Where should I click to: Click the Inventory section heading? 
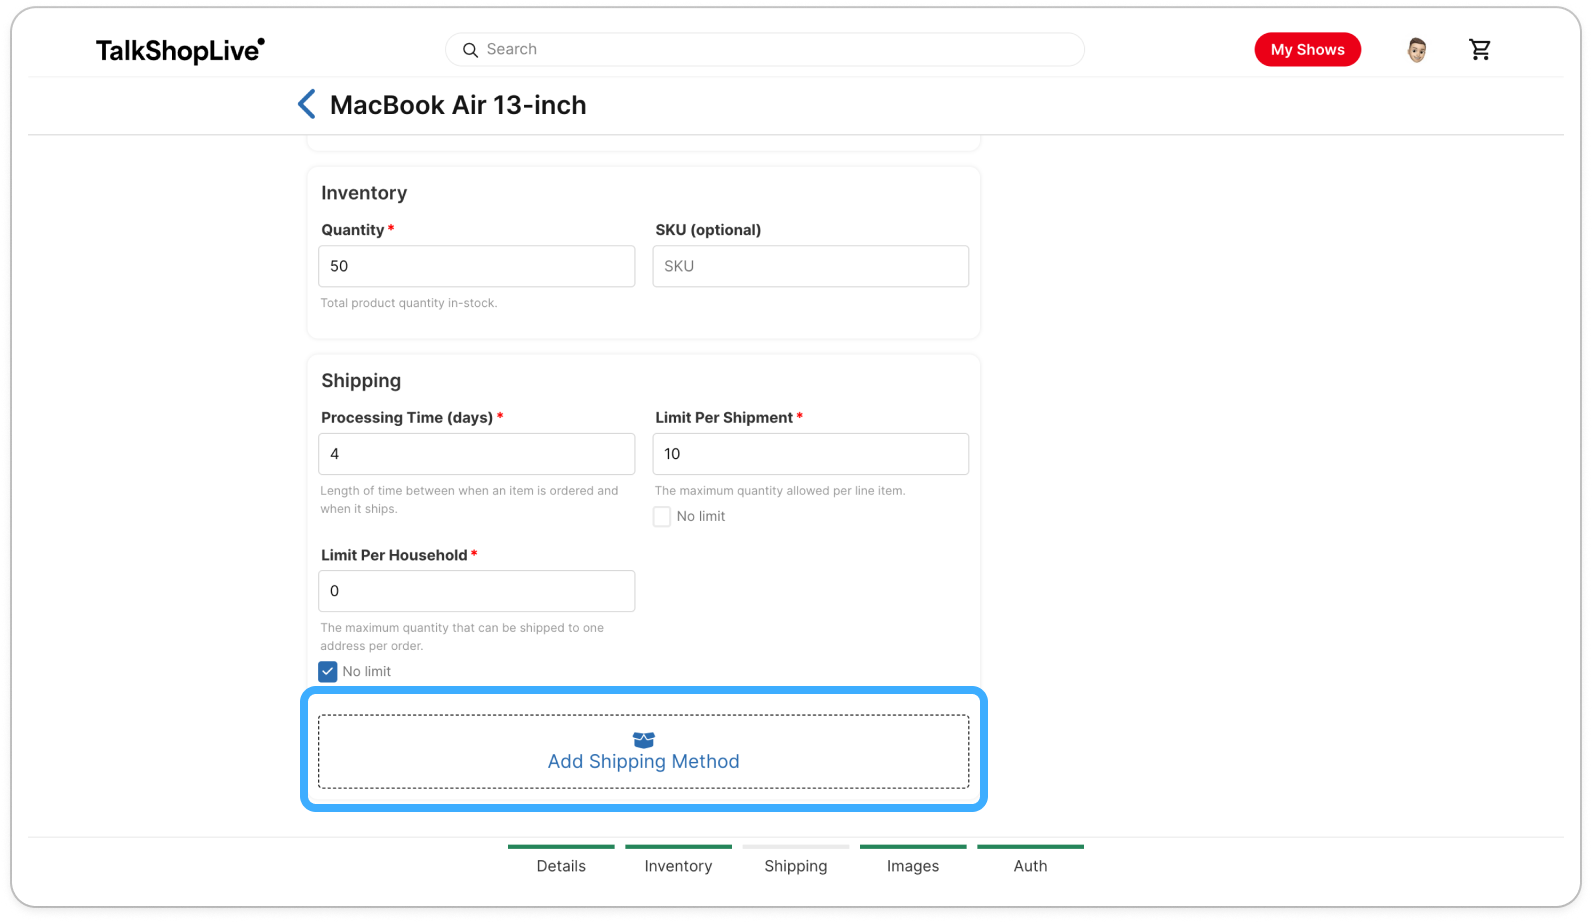364,193
